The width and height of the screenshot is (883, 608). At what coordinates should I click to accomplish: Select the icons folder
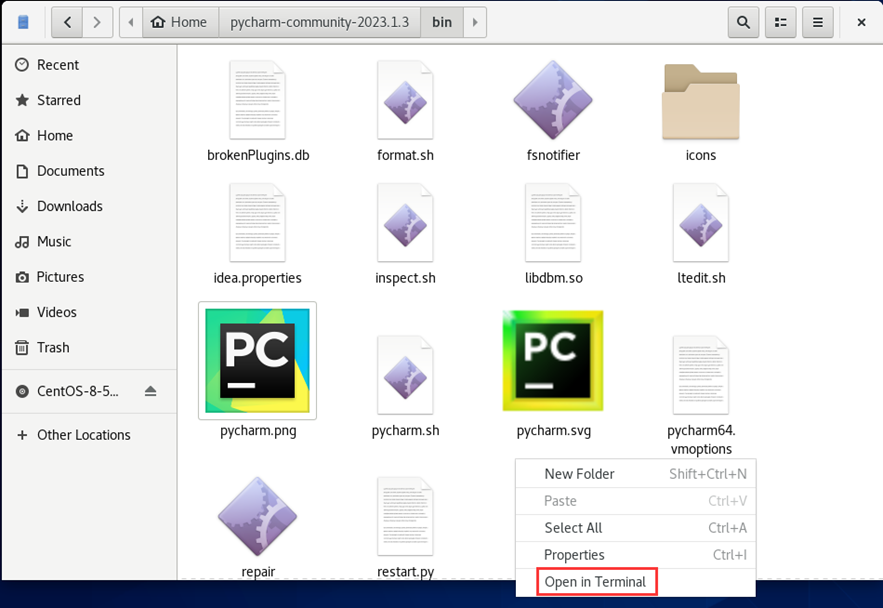[x=701, y=102]
